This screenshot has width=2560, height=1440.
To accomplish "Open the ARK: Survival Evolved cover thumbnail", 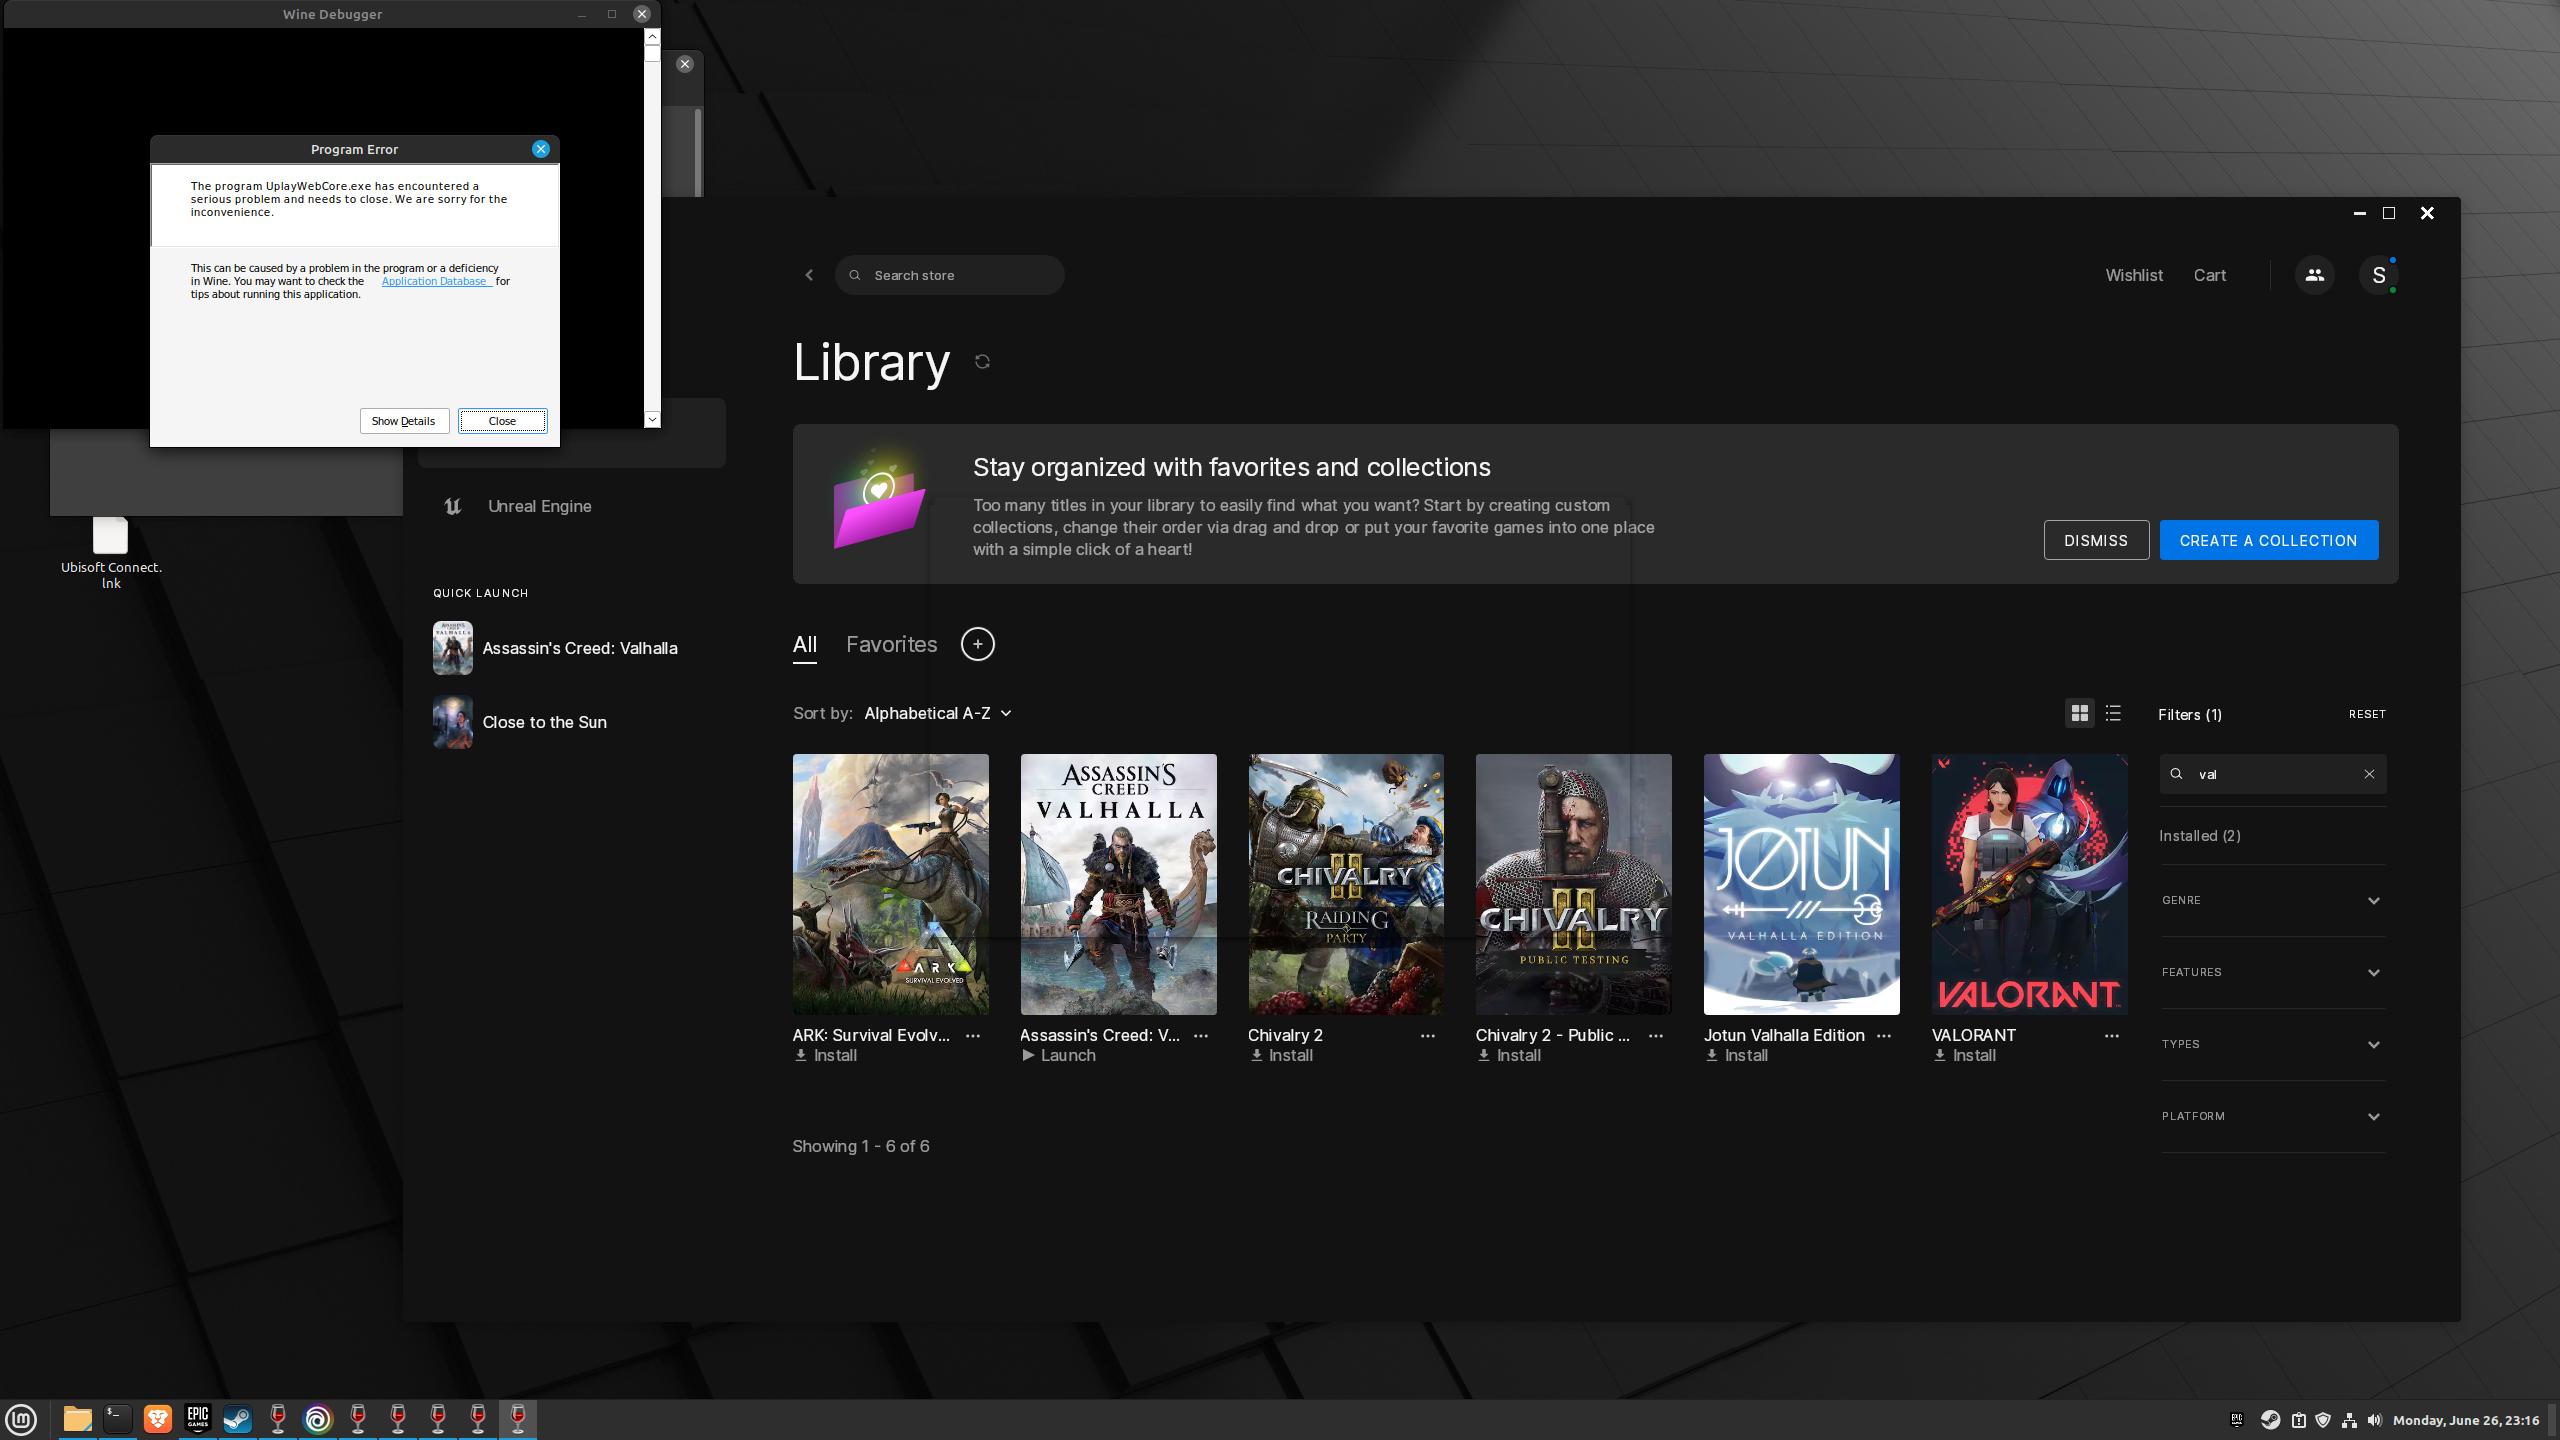I will (890, 884).
